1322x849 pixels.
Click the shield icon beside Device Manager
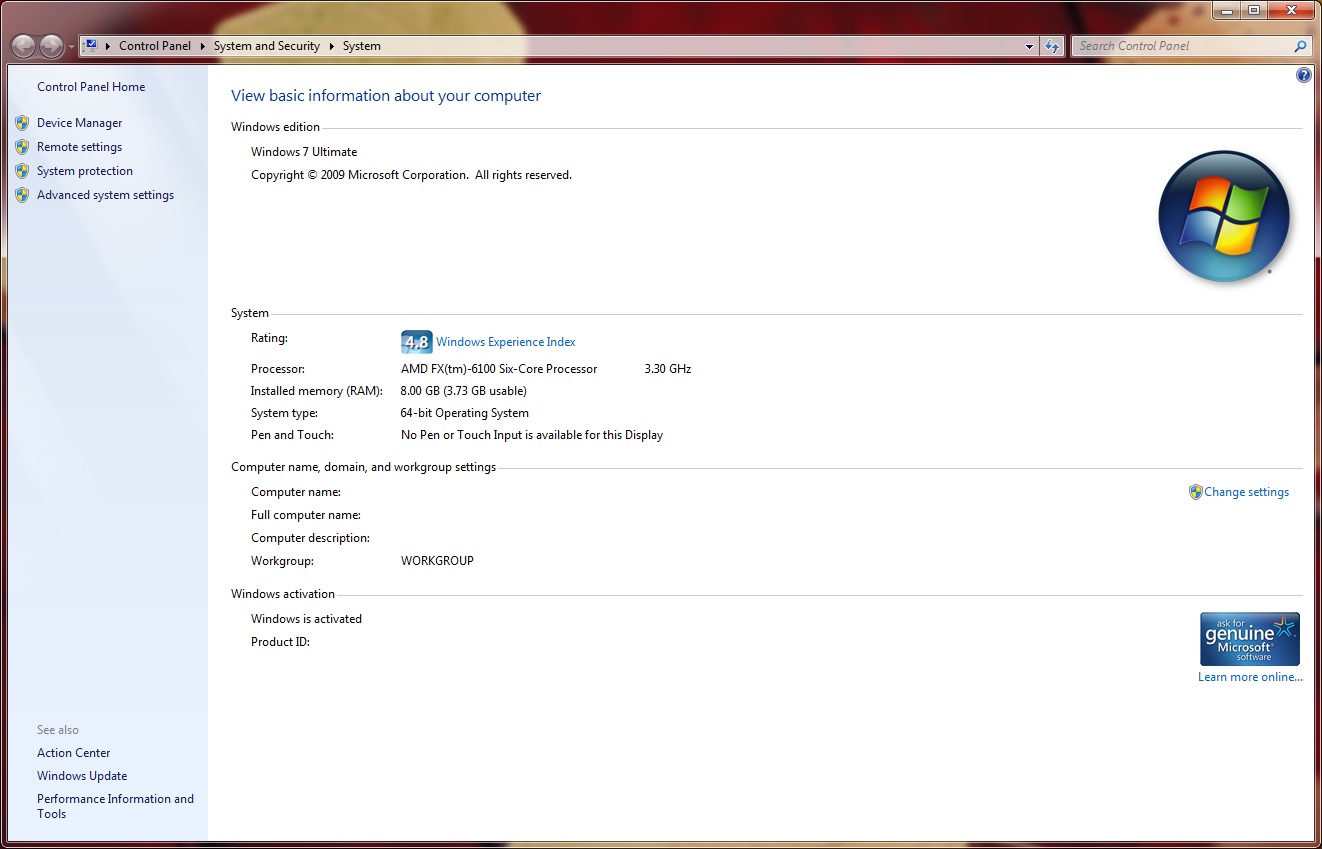(x=22, y=123)
